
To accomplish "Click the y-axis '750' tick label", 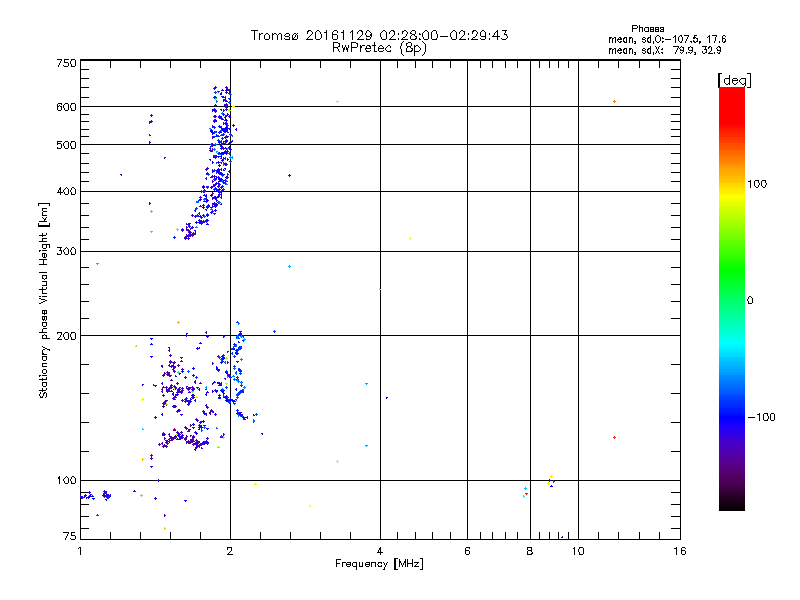I will coord(66,63).
